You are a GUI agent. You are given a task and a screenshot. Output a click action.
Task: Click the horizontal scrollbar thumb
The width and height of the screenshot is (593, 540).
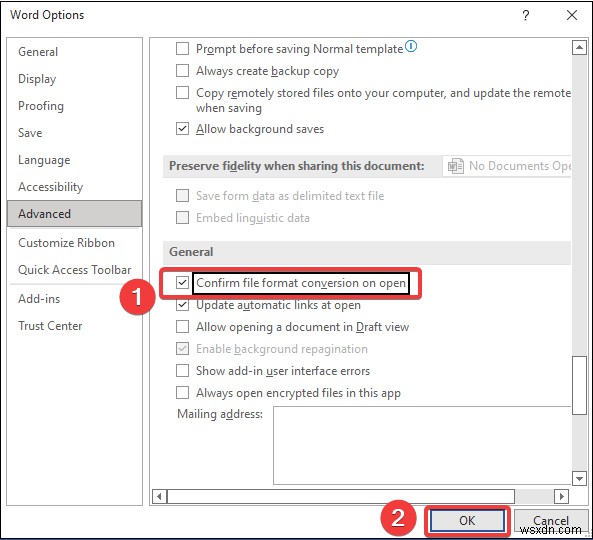[341, 496]
